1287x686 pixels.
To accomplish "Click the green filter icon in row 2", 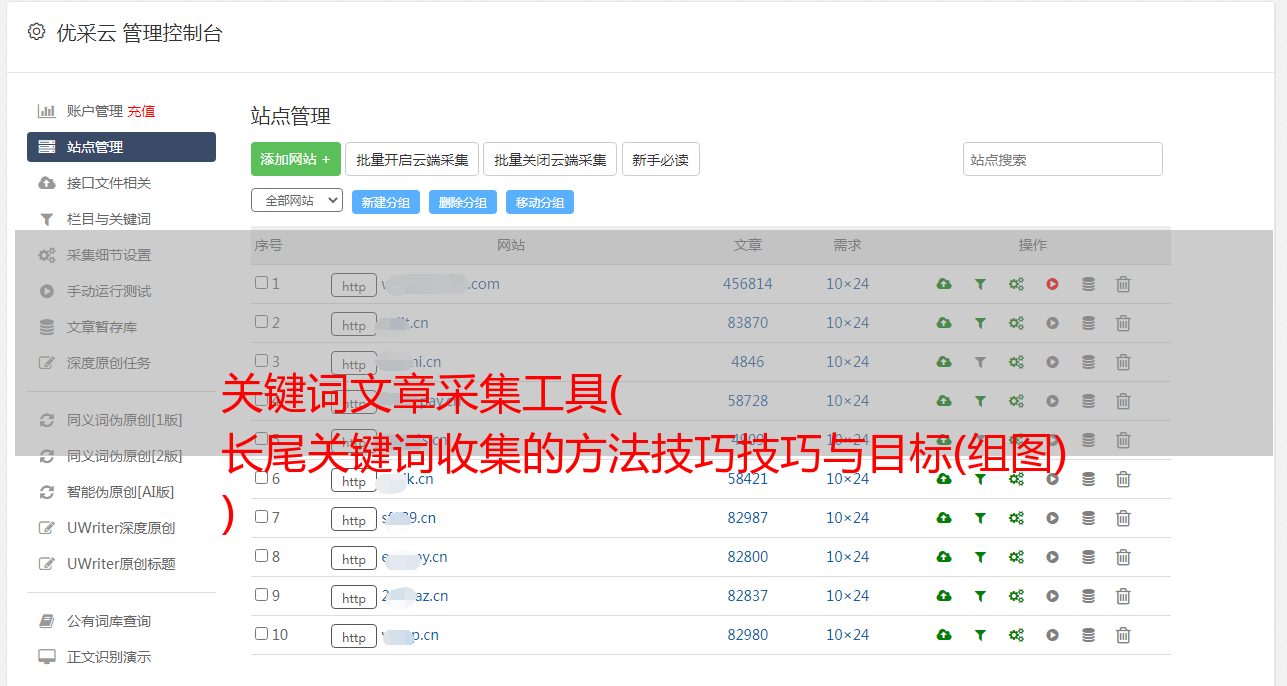I will 980,323.
